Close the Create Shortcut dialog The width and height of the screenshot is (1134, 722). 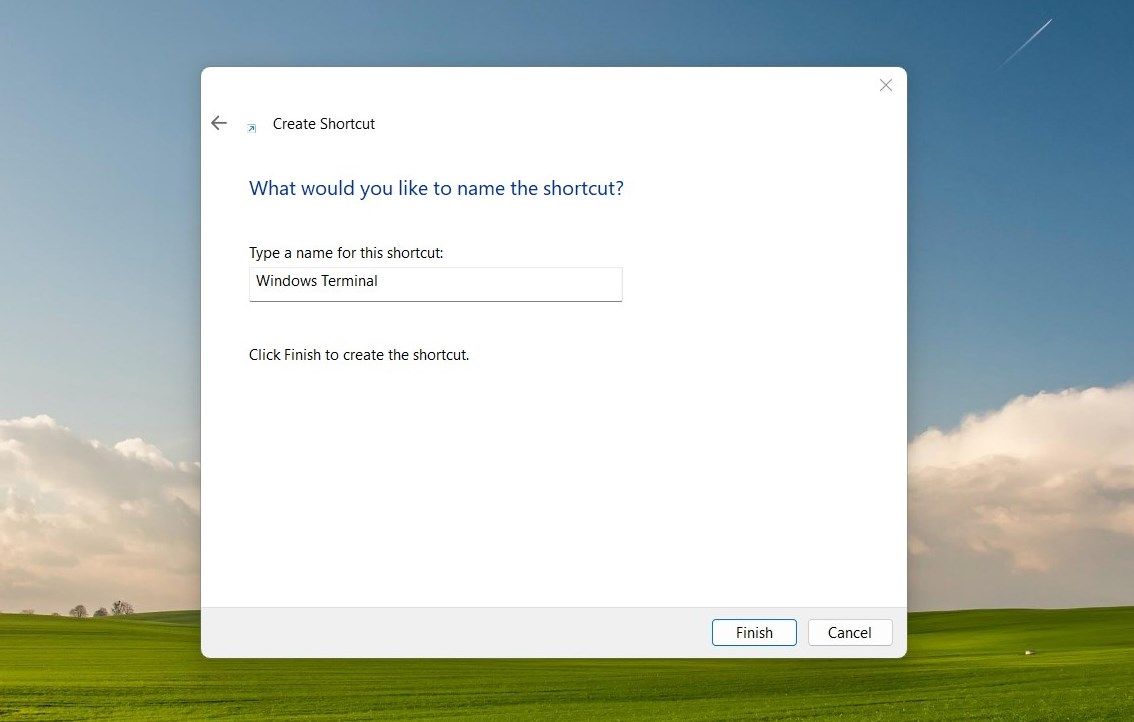885,85
